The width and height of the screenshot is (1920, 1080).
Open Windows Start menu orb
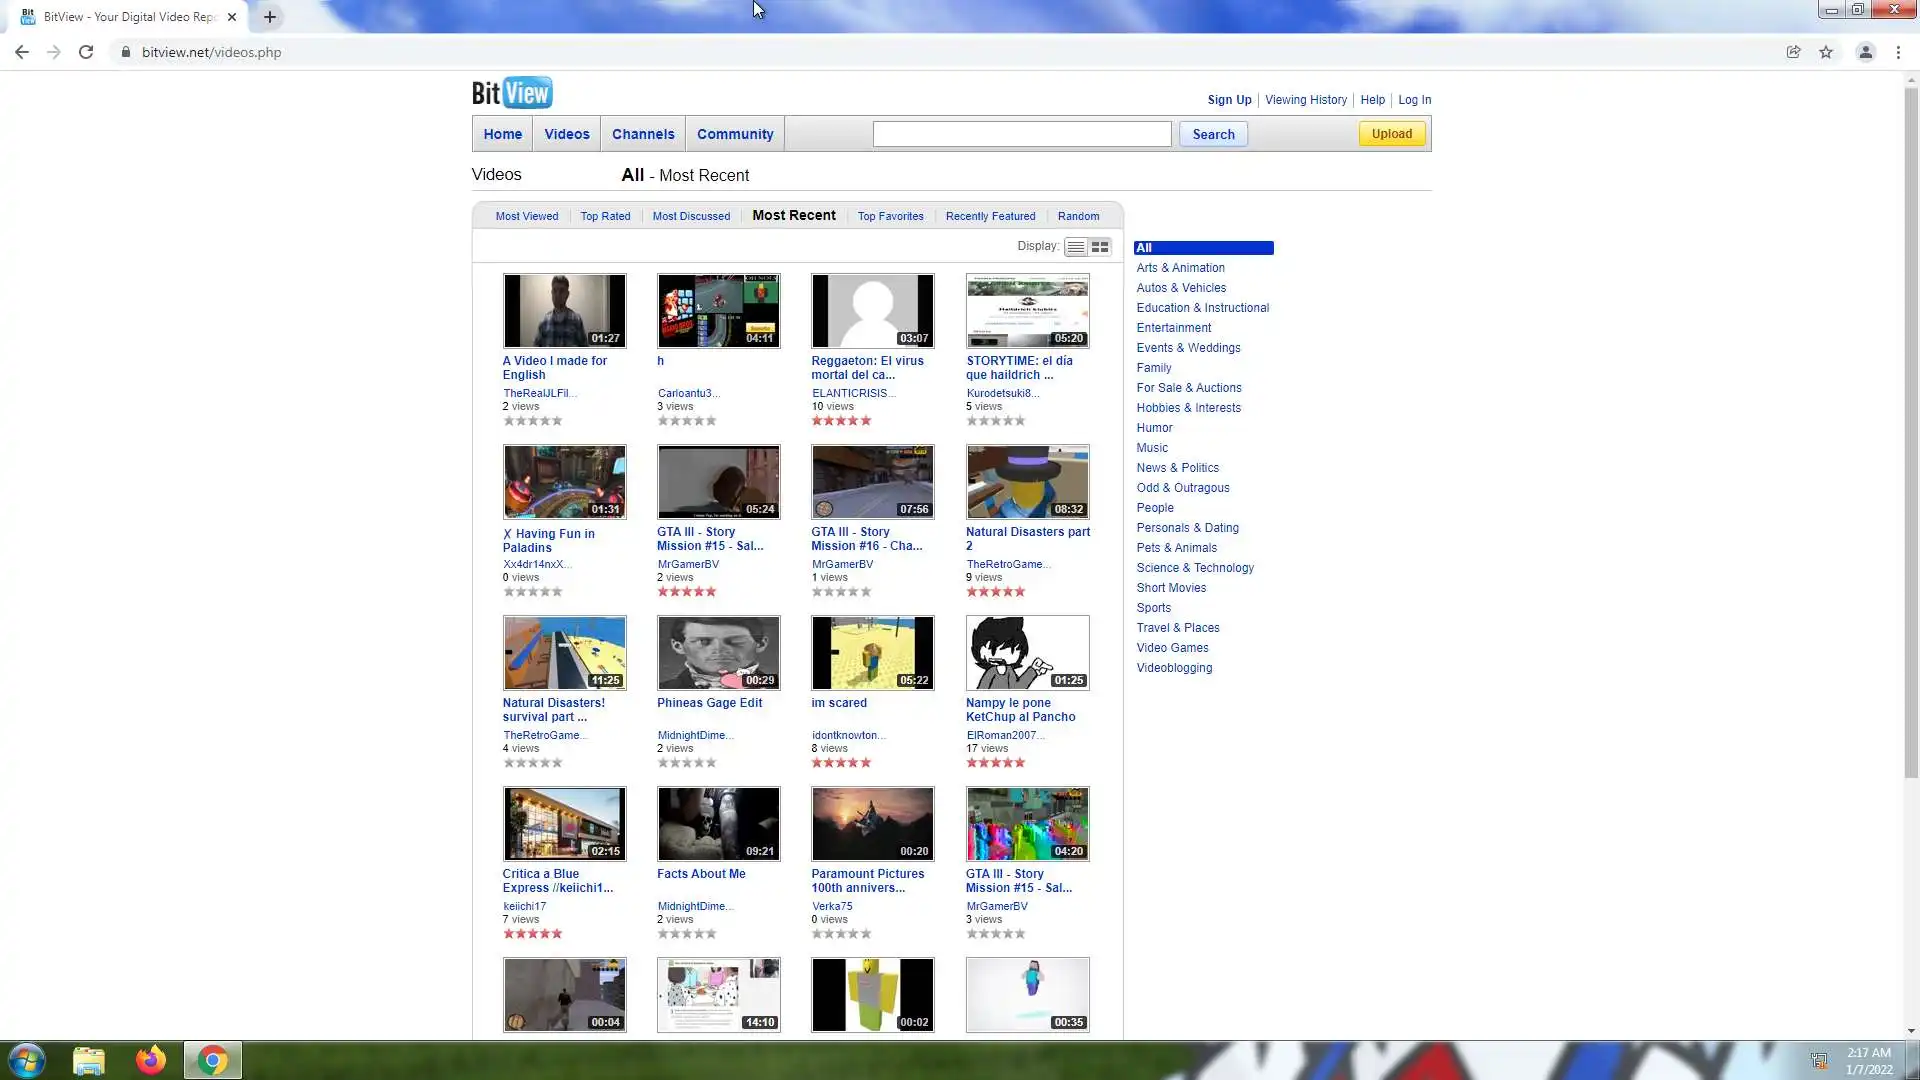click(x=27, y=1060)
